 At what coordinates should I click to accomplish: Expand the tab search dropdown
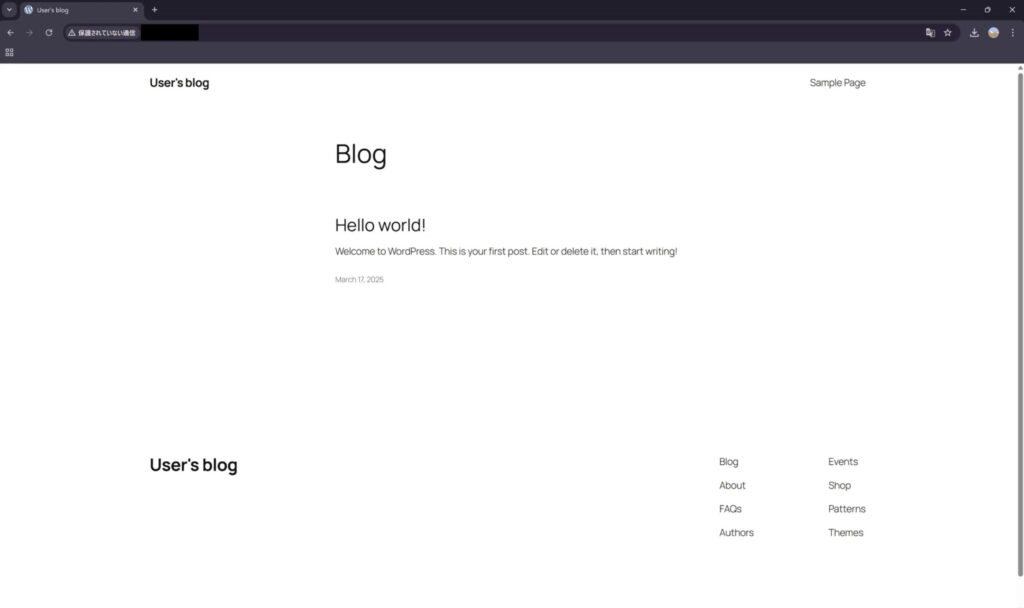pos(9,10)
